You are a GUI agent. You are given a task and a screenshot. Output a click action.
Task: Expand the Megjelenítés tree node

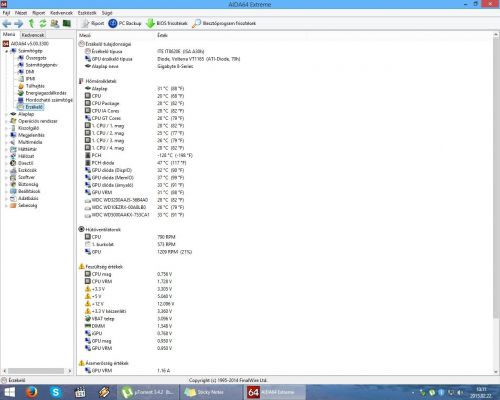(6, 135)
